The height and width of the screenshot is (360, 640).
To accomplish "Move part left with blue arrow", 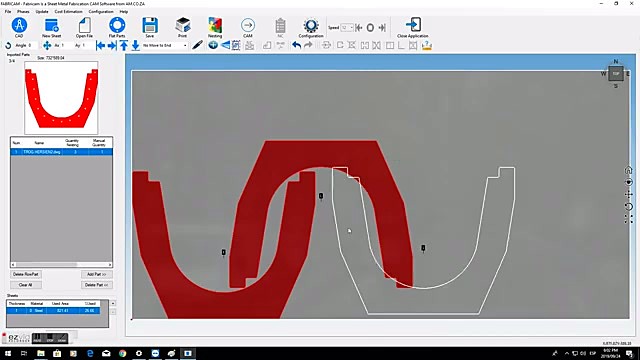I will tap(100, 45).
